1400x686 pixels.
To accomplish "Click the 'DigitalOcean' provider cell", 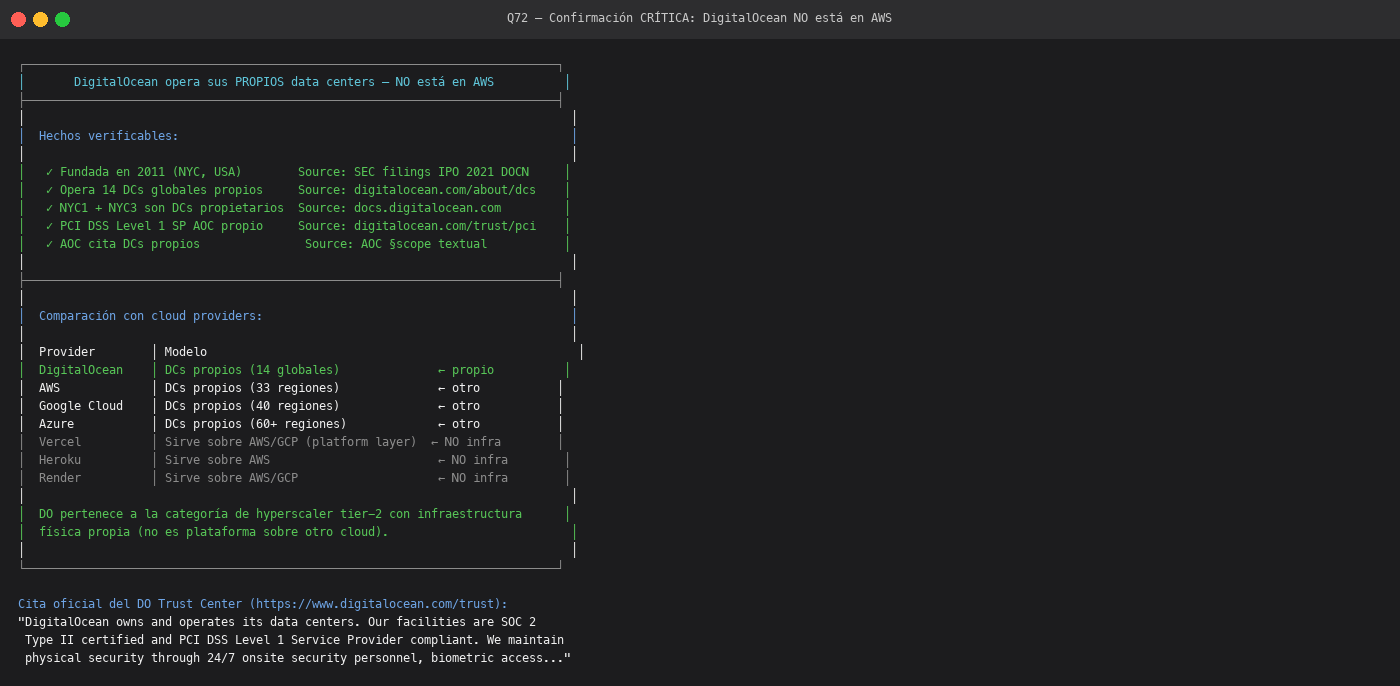I will pos(81,370).
